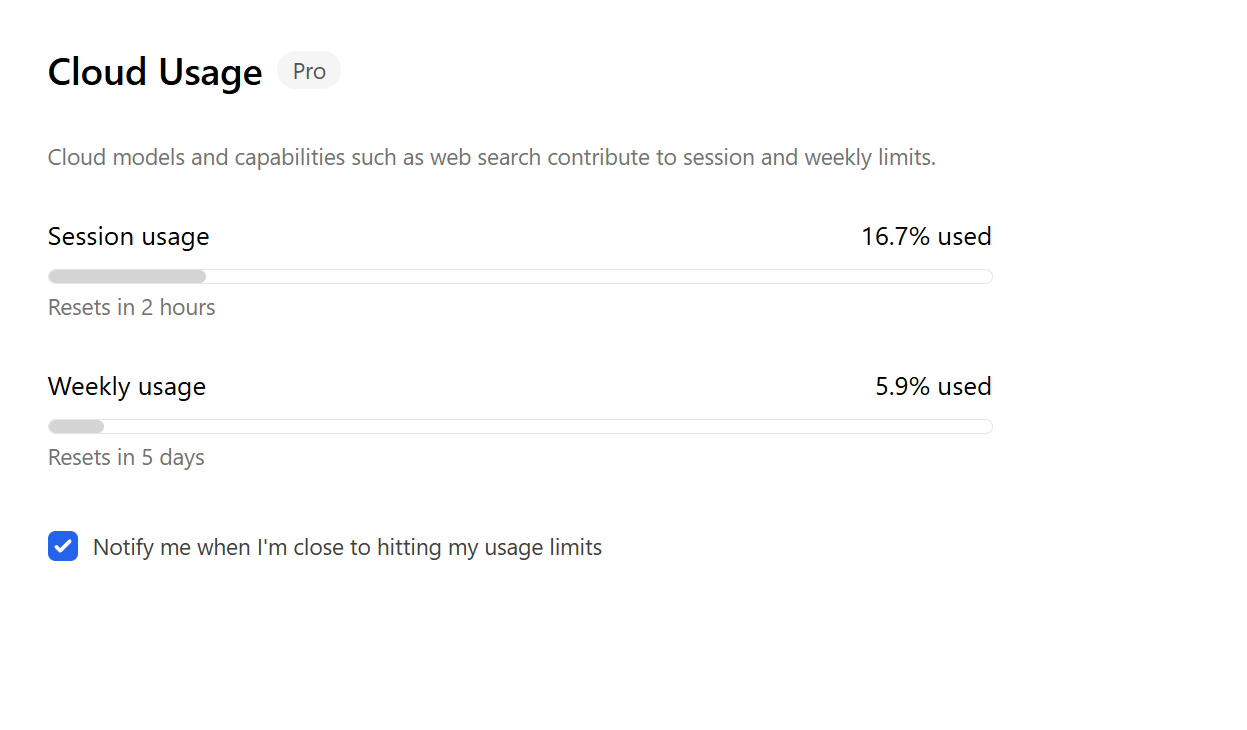Click the filled portion of Session usage bar
Screen dimensions: 1247x730
click(127, 277)
